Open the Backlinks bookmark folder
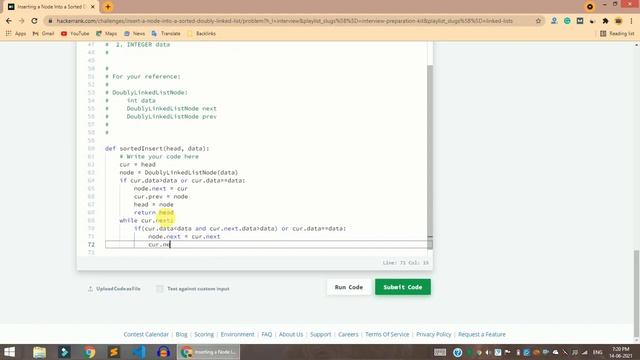640x360 pixels. [201, 33]
